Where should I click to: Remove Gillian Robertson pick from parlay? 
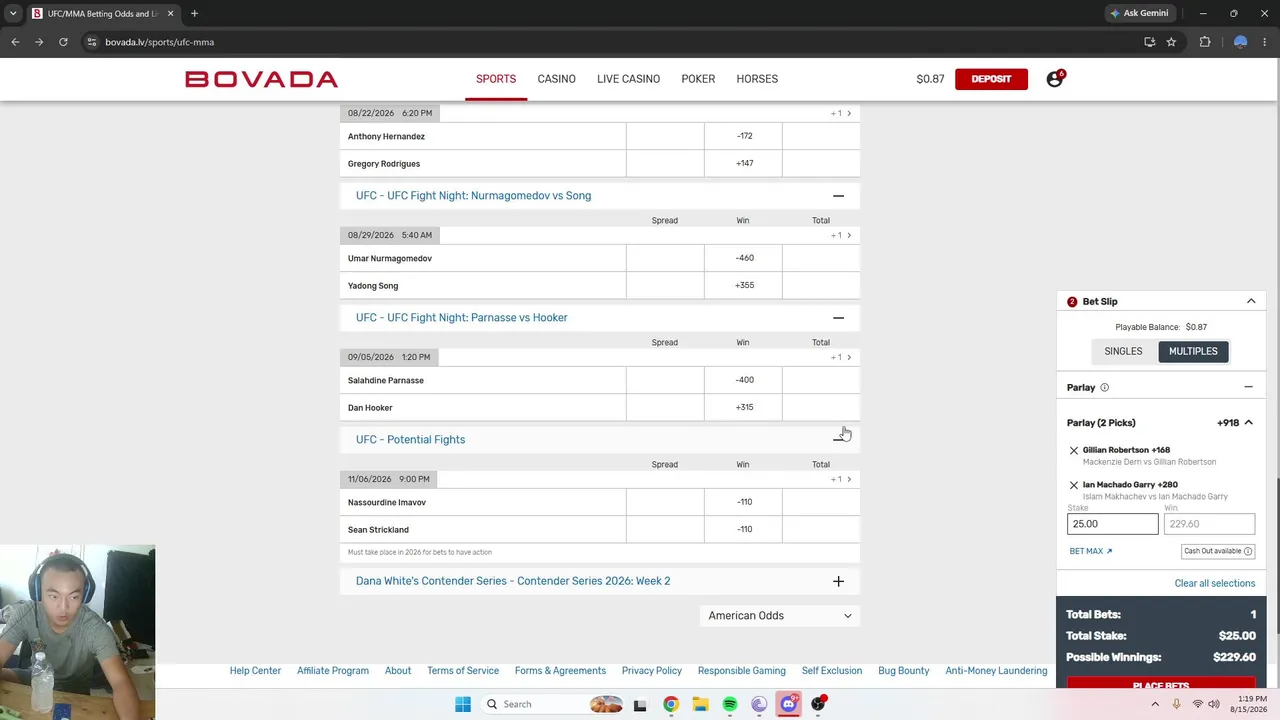point(1074,451)
